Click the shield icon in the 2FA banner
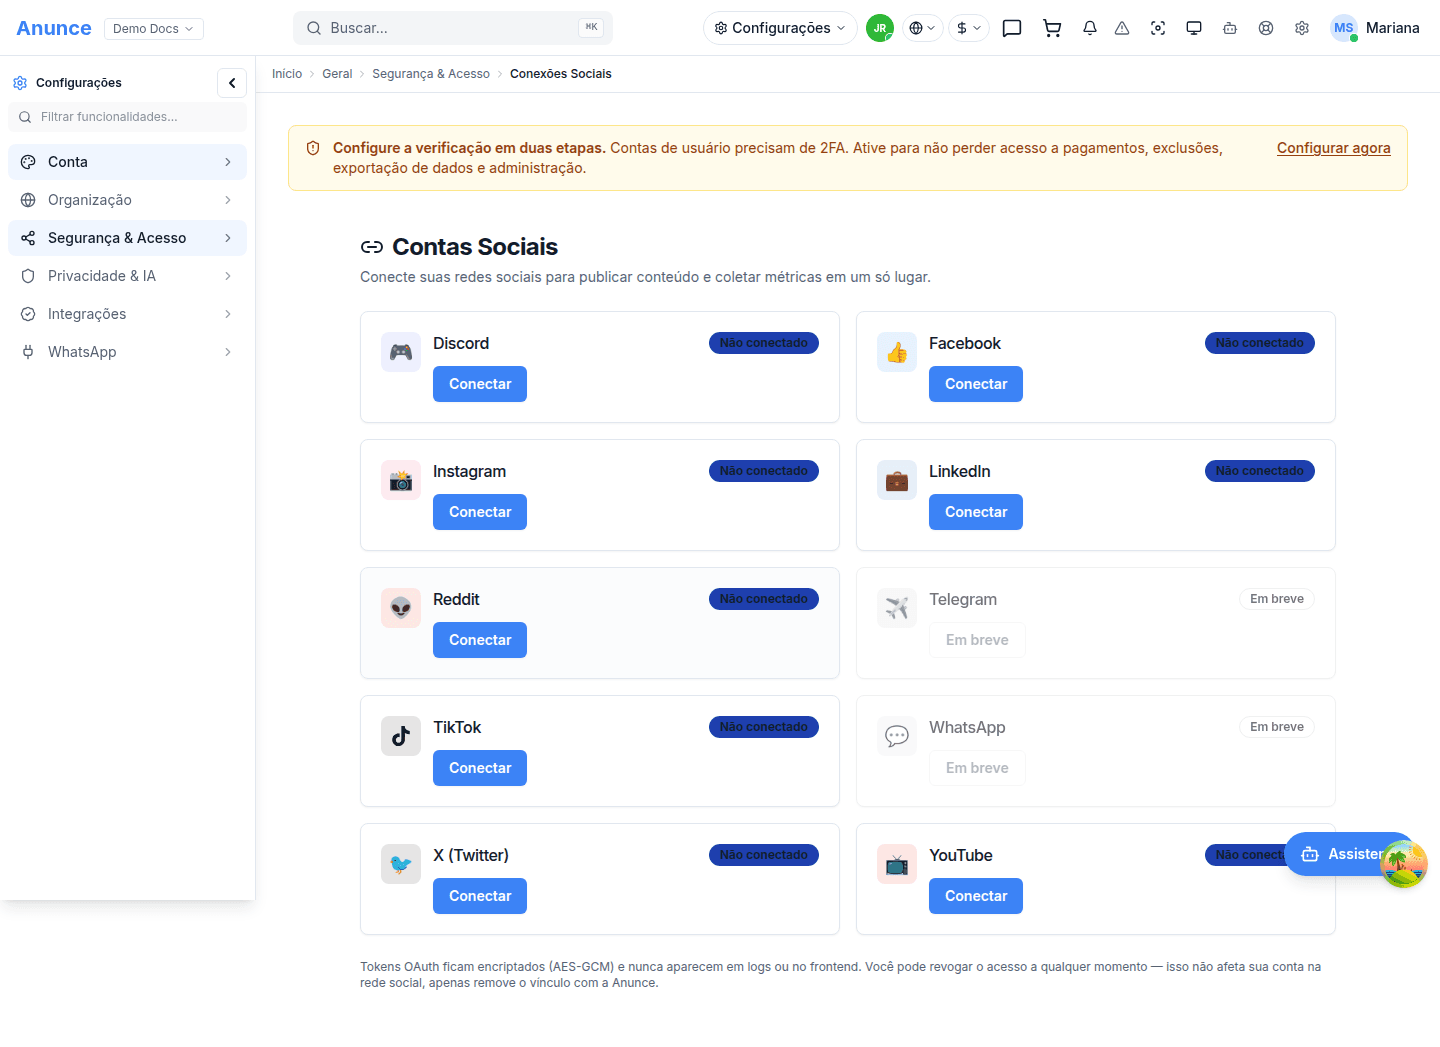Image resolution: width=1440 pixels, height=1047 pixels. [x=313, y=148]
